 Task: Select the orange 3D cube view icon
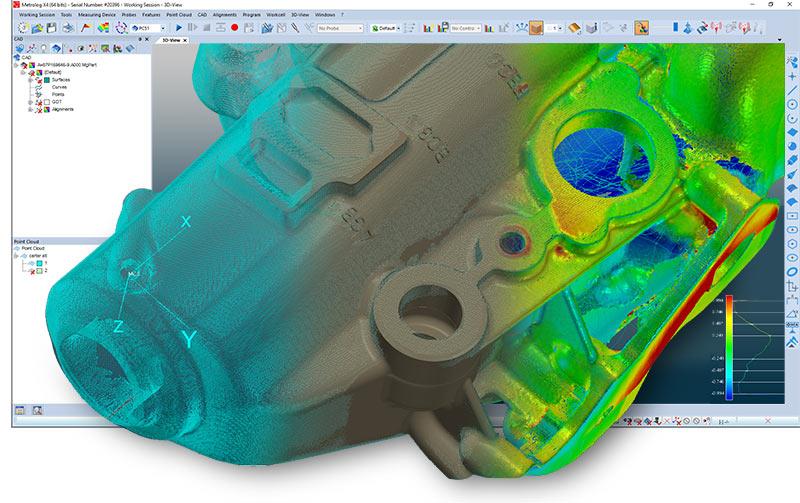[536, 28]
